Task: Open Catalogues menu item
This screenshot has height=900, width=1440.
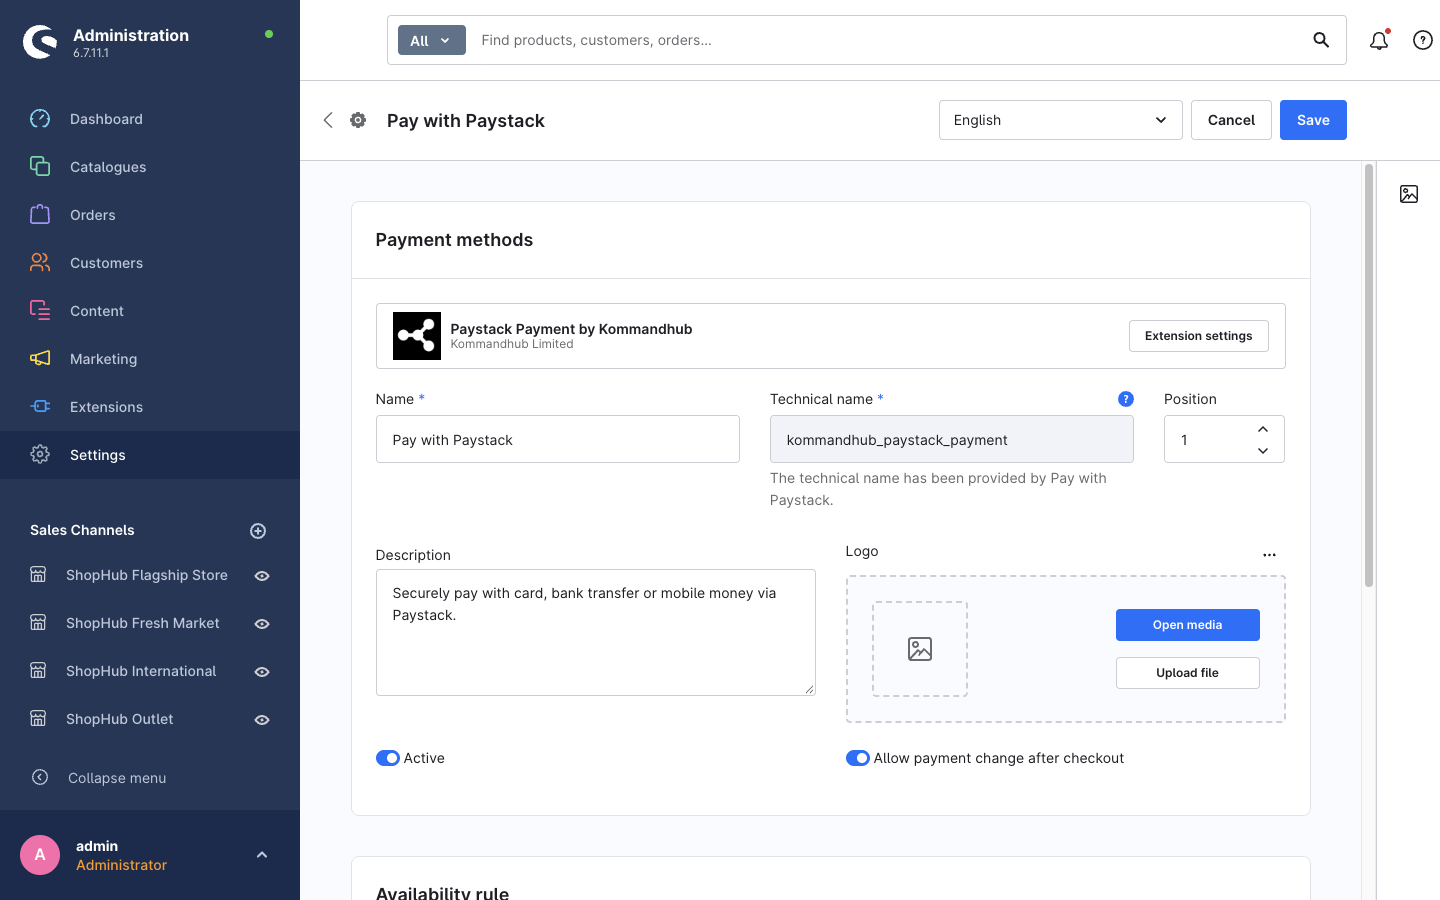Action: pyautogui.click(x=150, y=167)
